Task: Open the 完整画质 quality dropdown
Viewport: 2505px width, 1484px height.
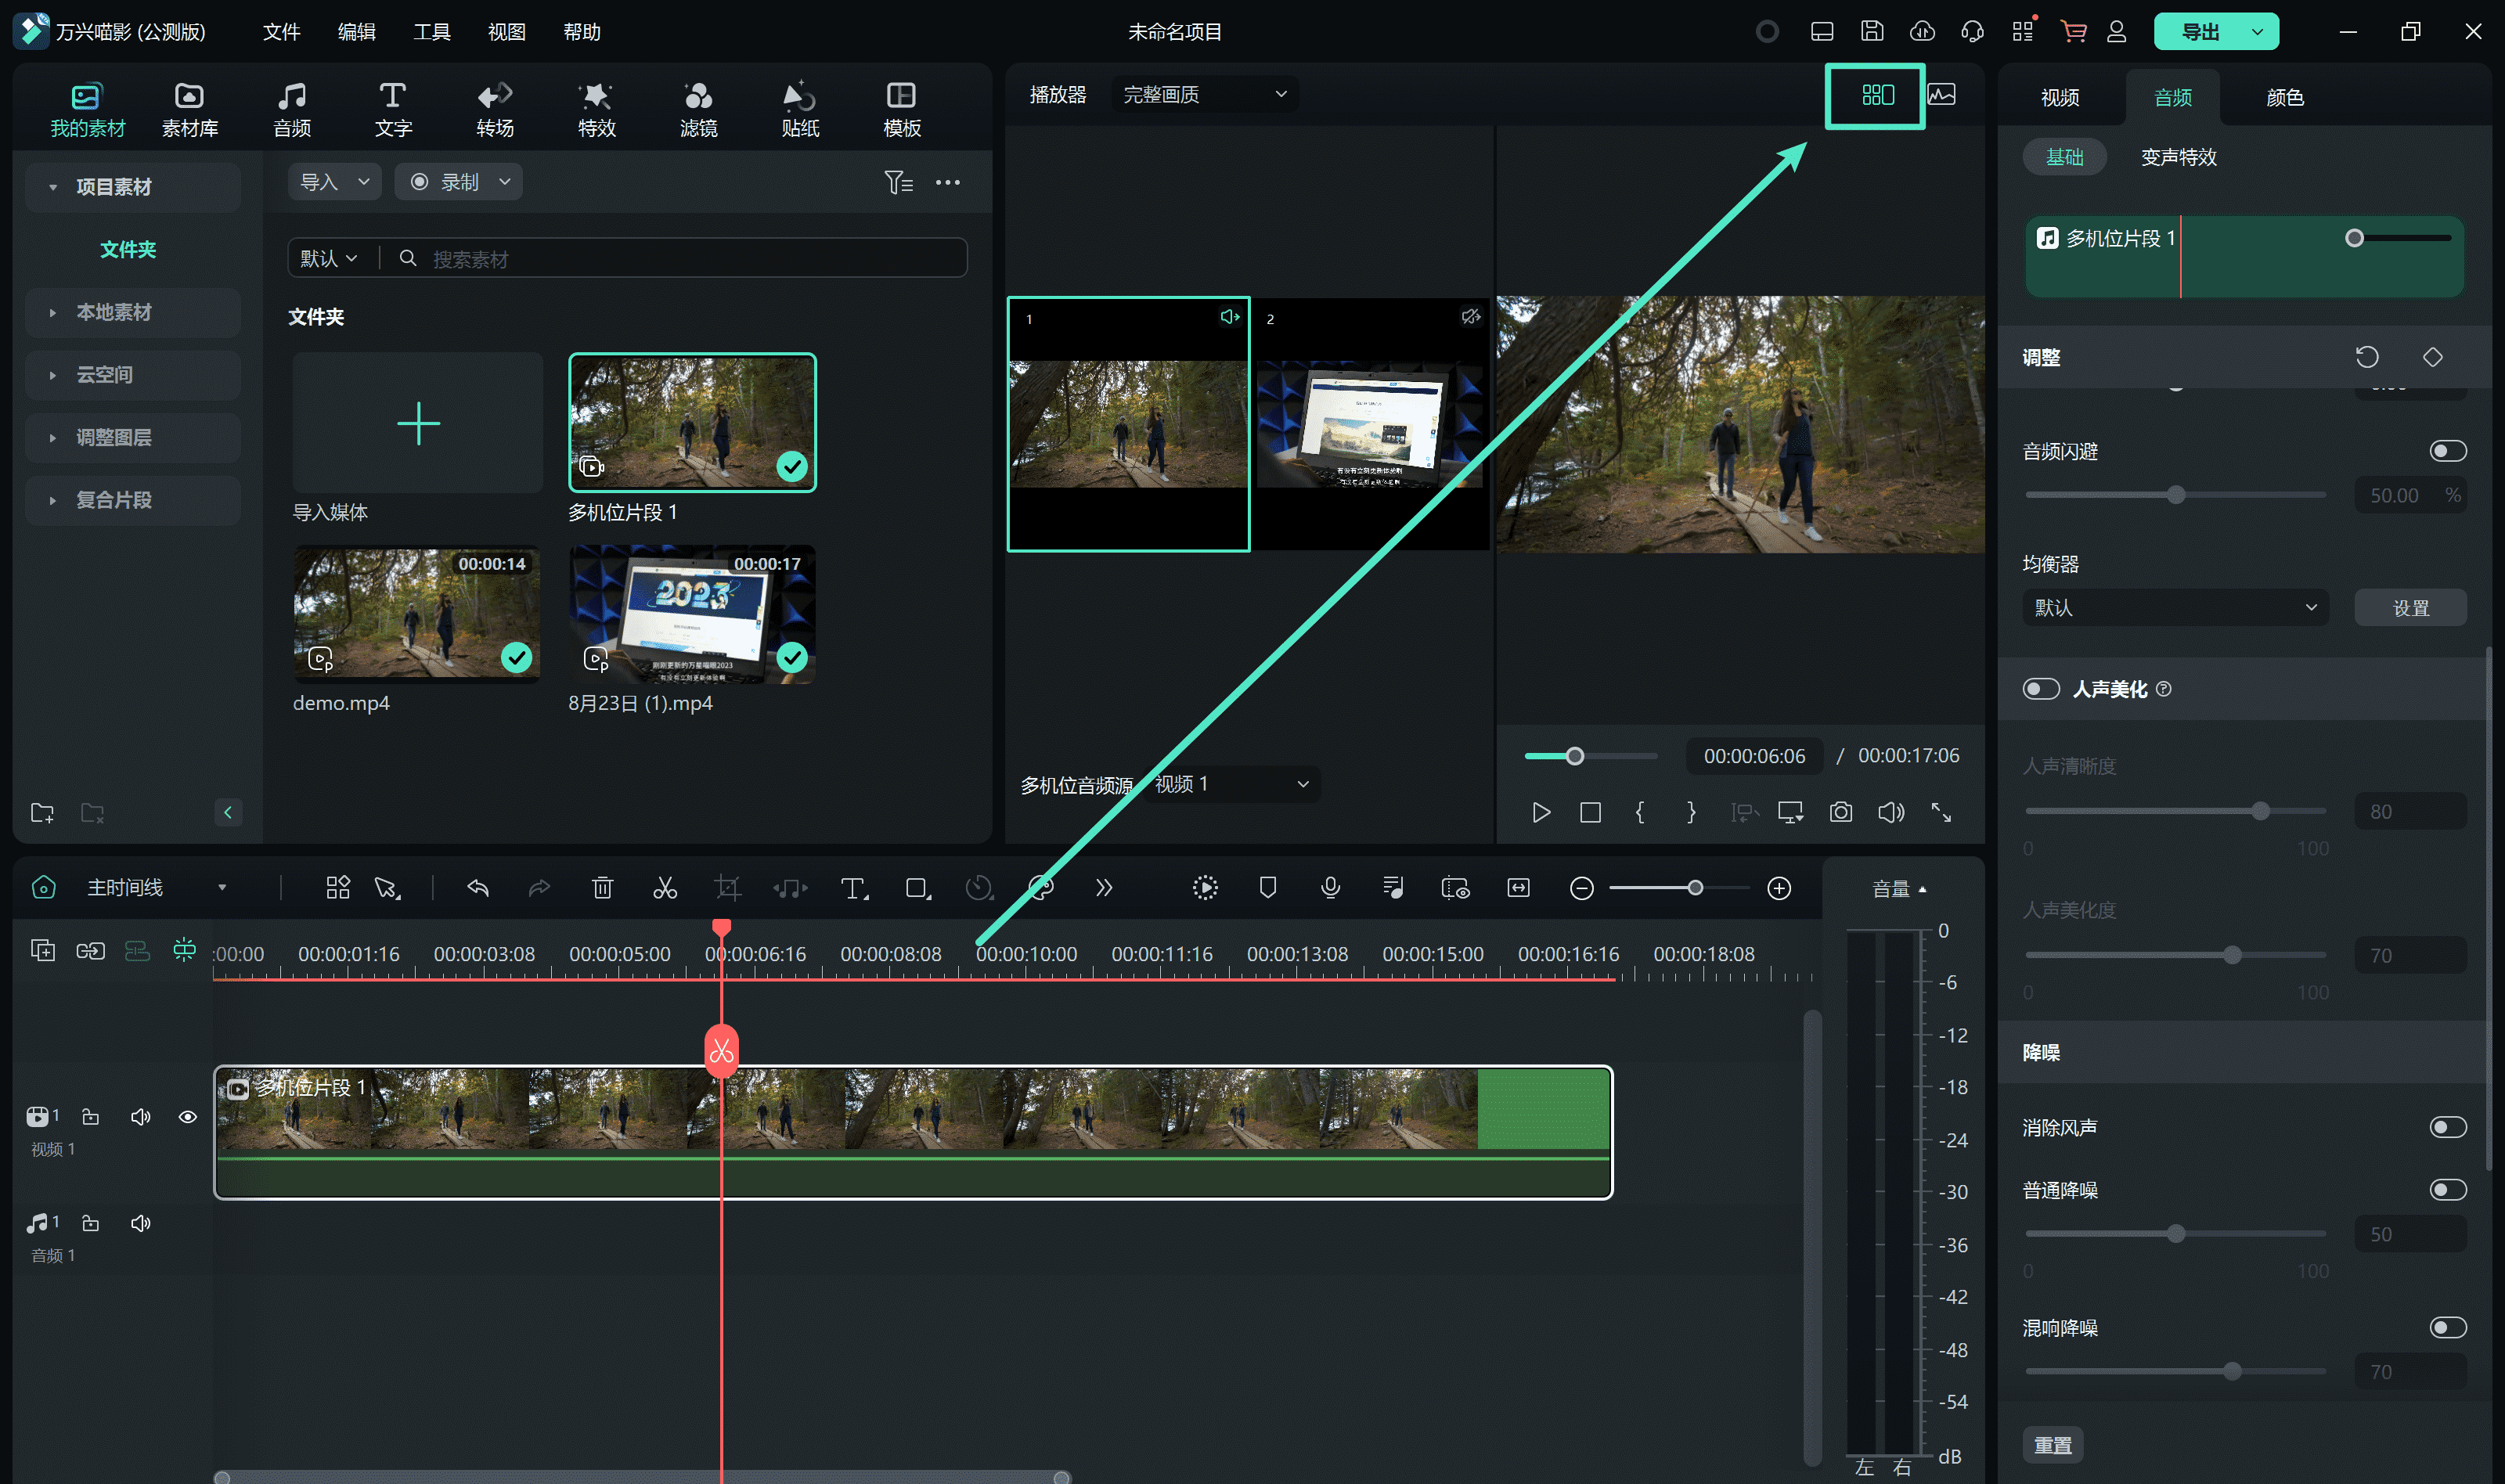Action: click(x=1204, y=95)
